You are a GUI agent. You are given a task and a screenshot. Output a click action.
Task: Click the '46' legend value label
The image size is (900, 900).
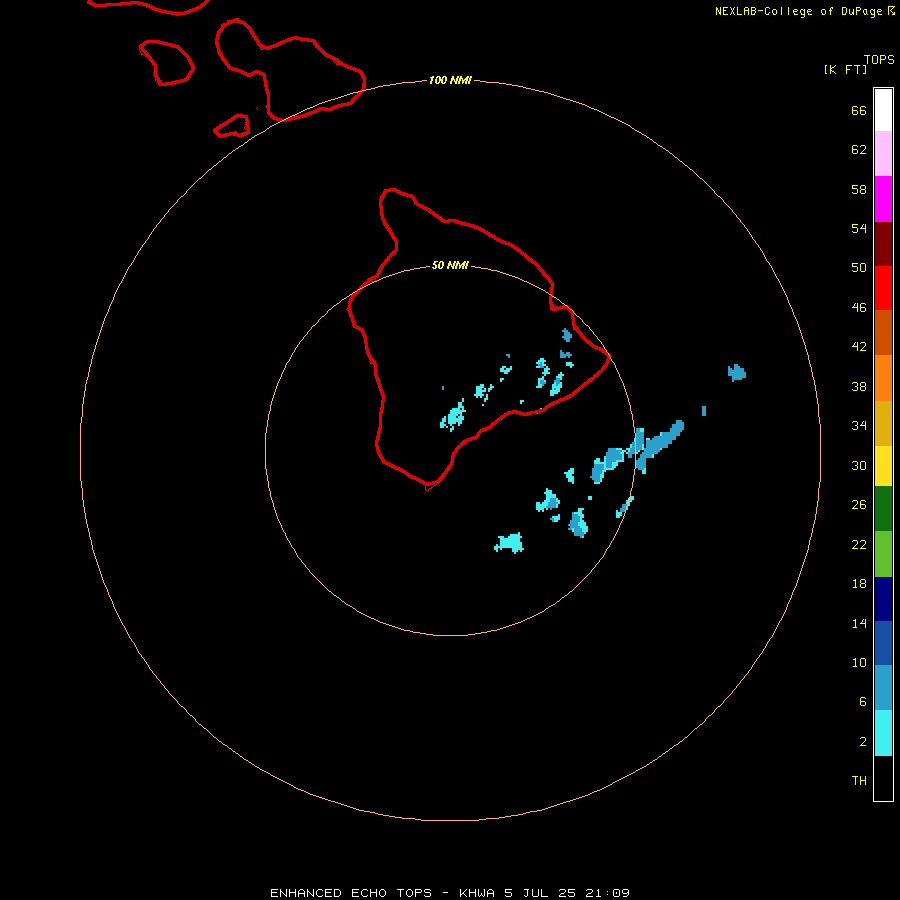(859, 307)
